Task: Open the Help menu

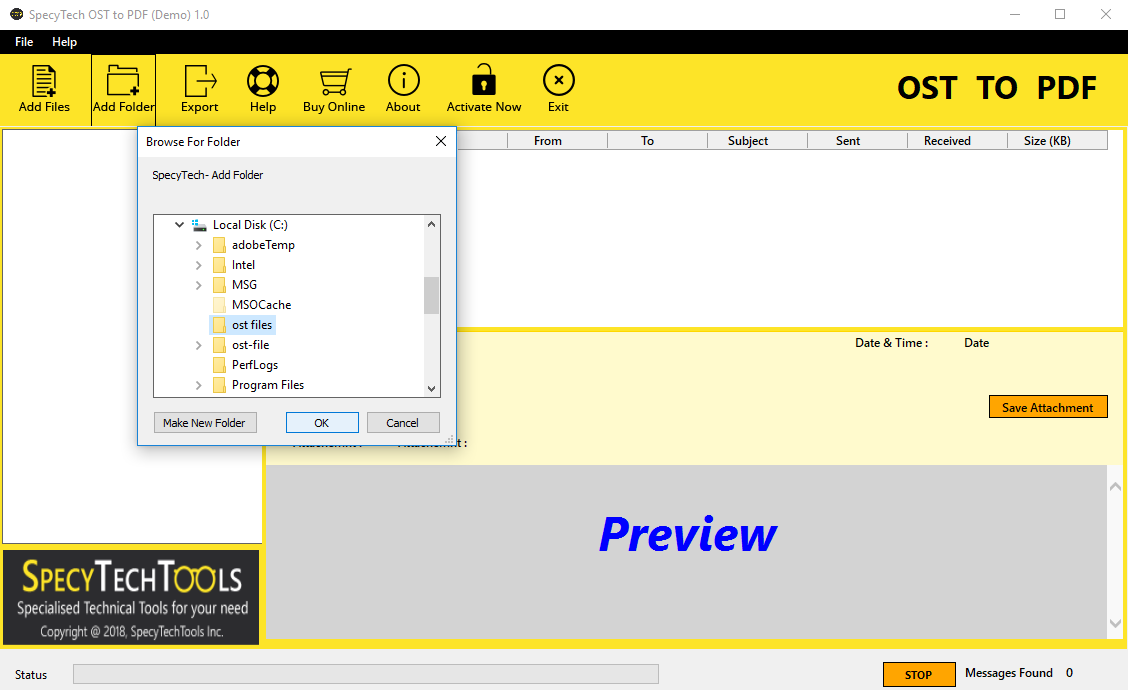Action: 64,42
